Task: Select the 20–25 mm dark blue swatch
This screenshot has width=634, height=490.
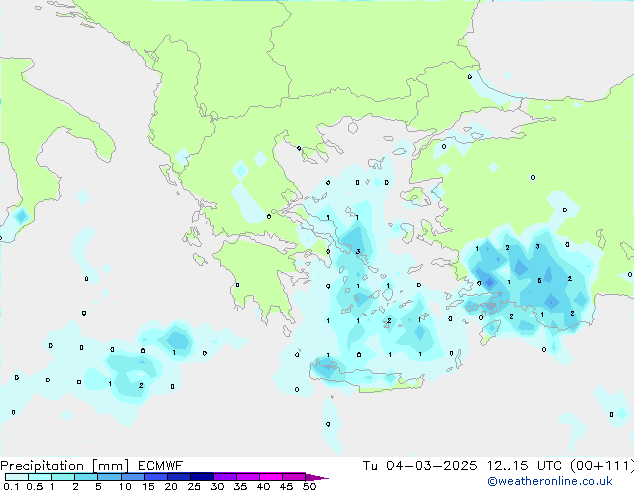Action: [x=179, y=477]
